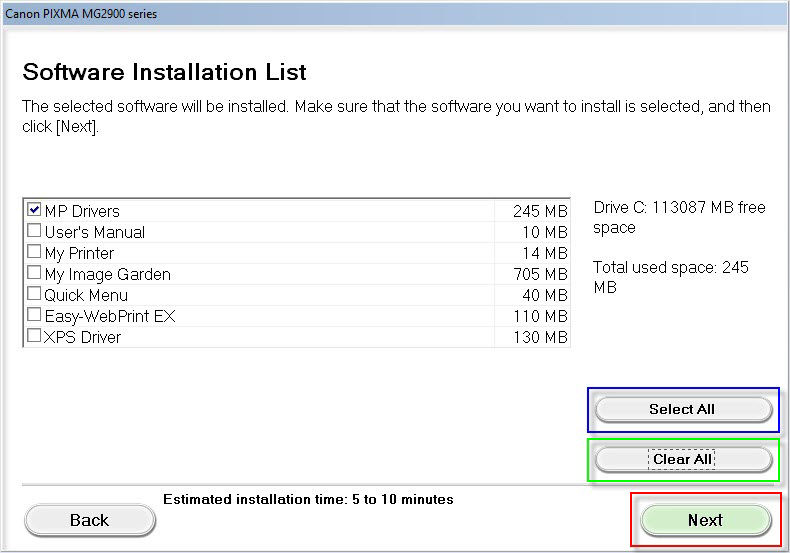Image resolution: width=790 pixels, height=553 pixels.
Task: Click the Canon PIXMA MG2900 series title bar
Action: [81, 14]
